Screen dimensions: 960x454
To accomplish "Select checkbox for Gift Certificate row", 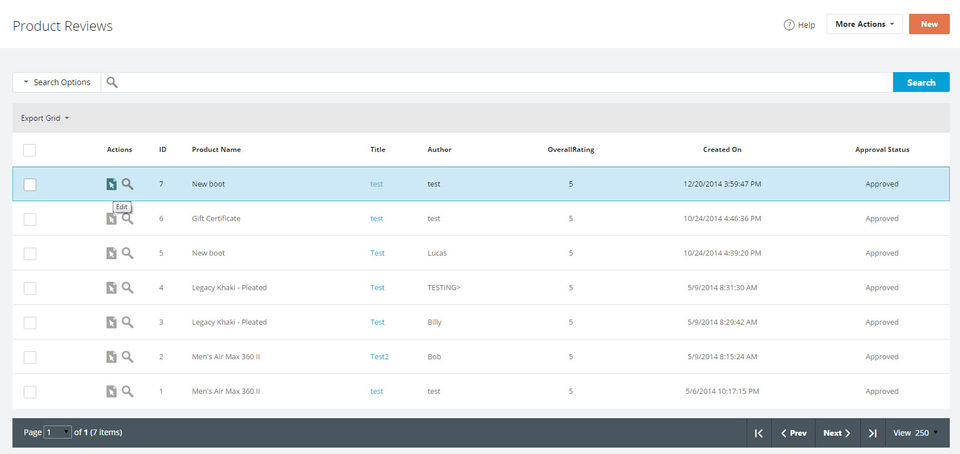I will coord(29,219).
